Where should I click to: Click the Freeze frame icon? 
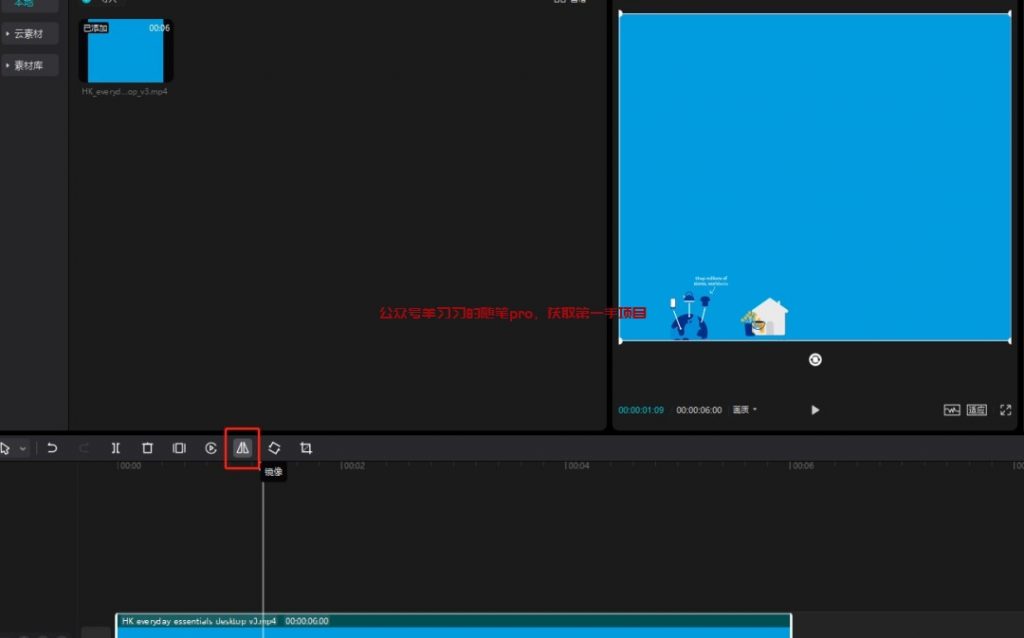click(x=179, y=448)
